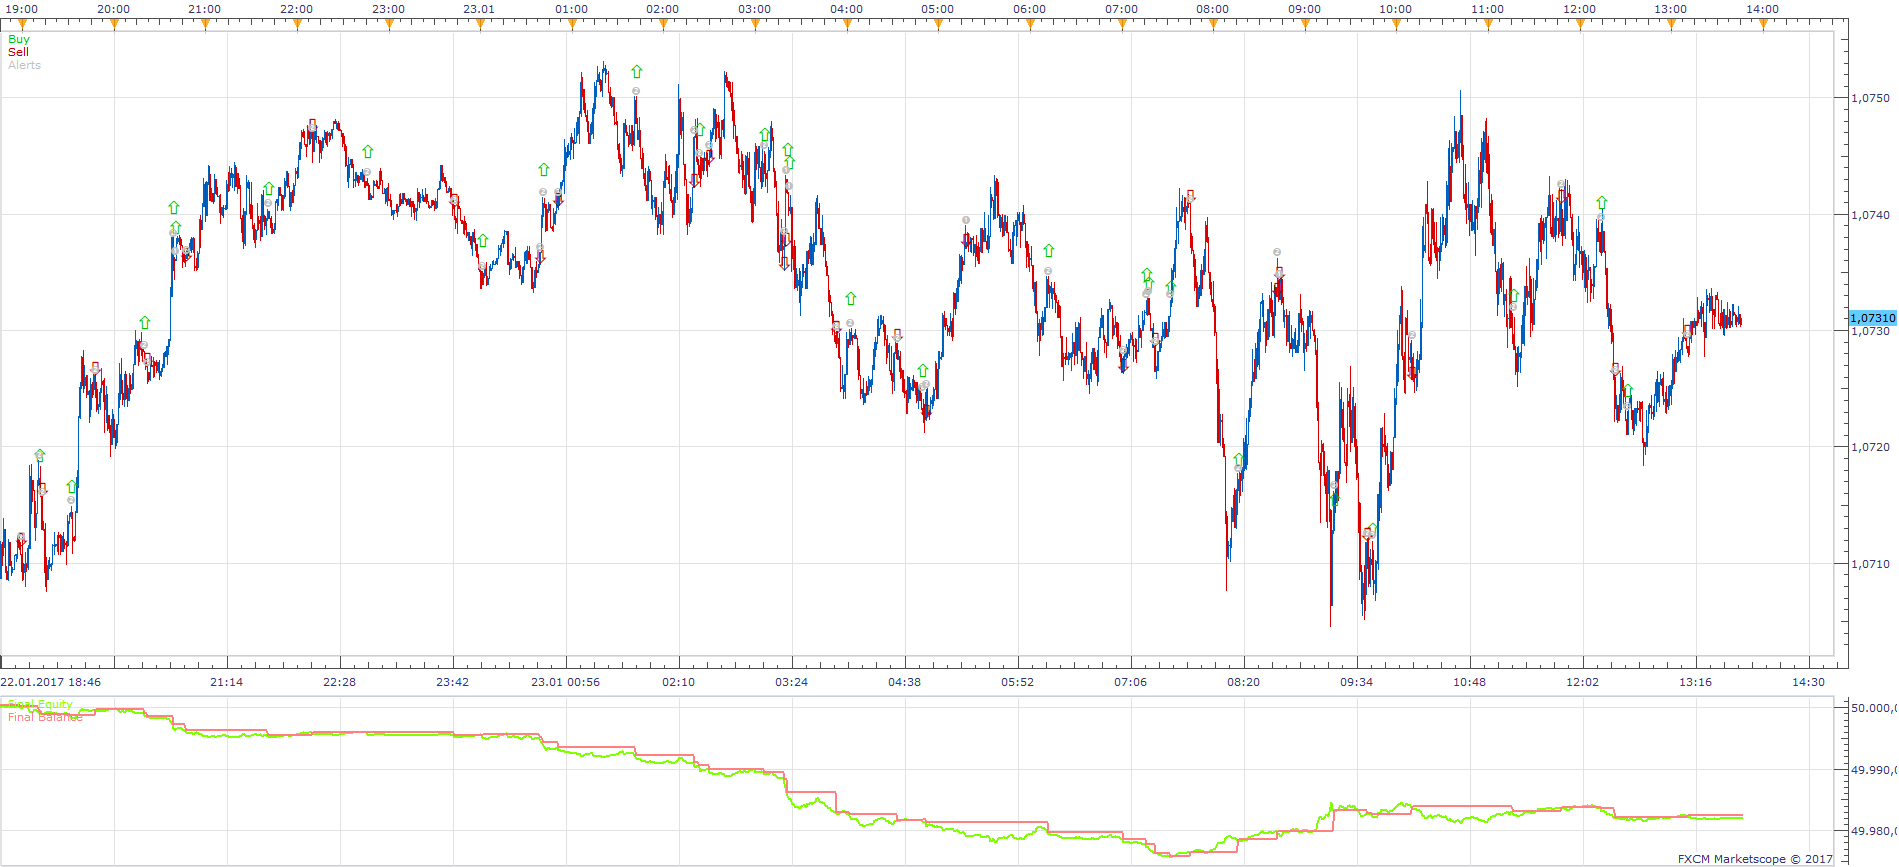The width and height of the screenshot is (1899, 867).
Task: Click the 10:00 top time label
Action: tap(1396, 9)
